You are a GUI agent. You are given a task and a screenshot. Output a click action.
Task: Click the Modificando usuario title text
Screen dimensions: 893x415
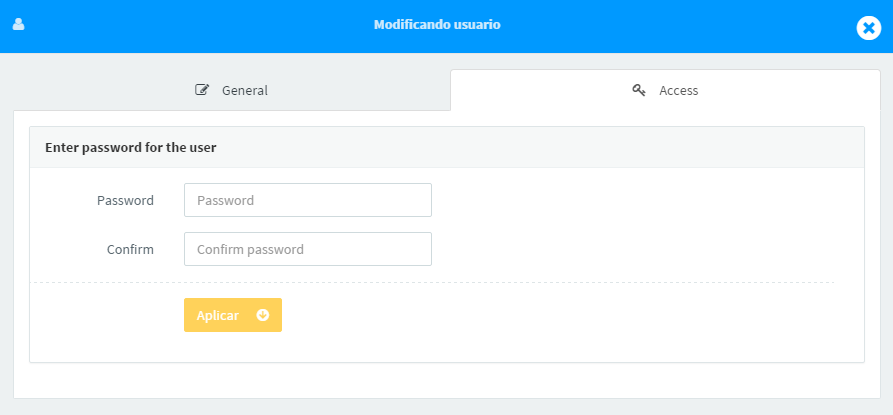pos(437,24)
